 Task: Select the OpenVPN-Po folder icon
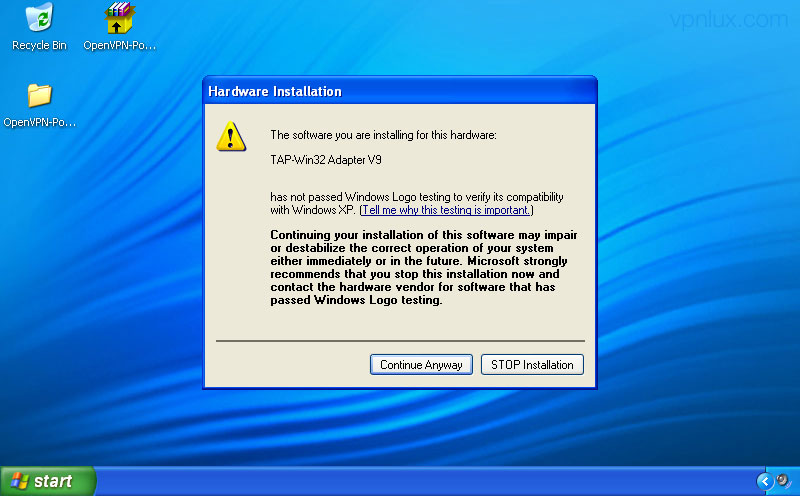[x=39, y=105]
